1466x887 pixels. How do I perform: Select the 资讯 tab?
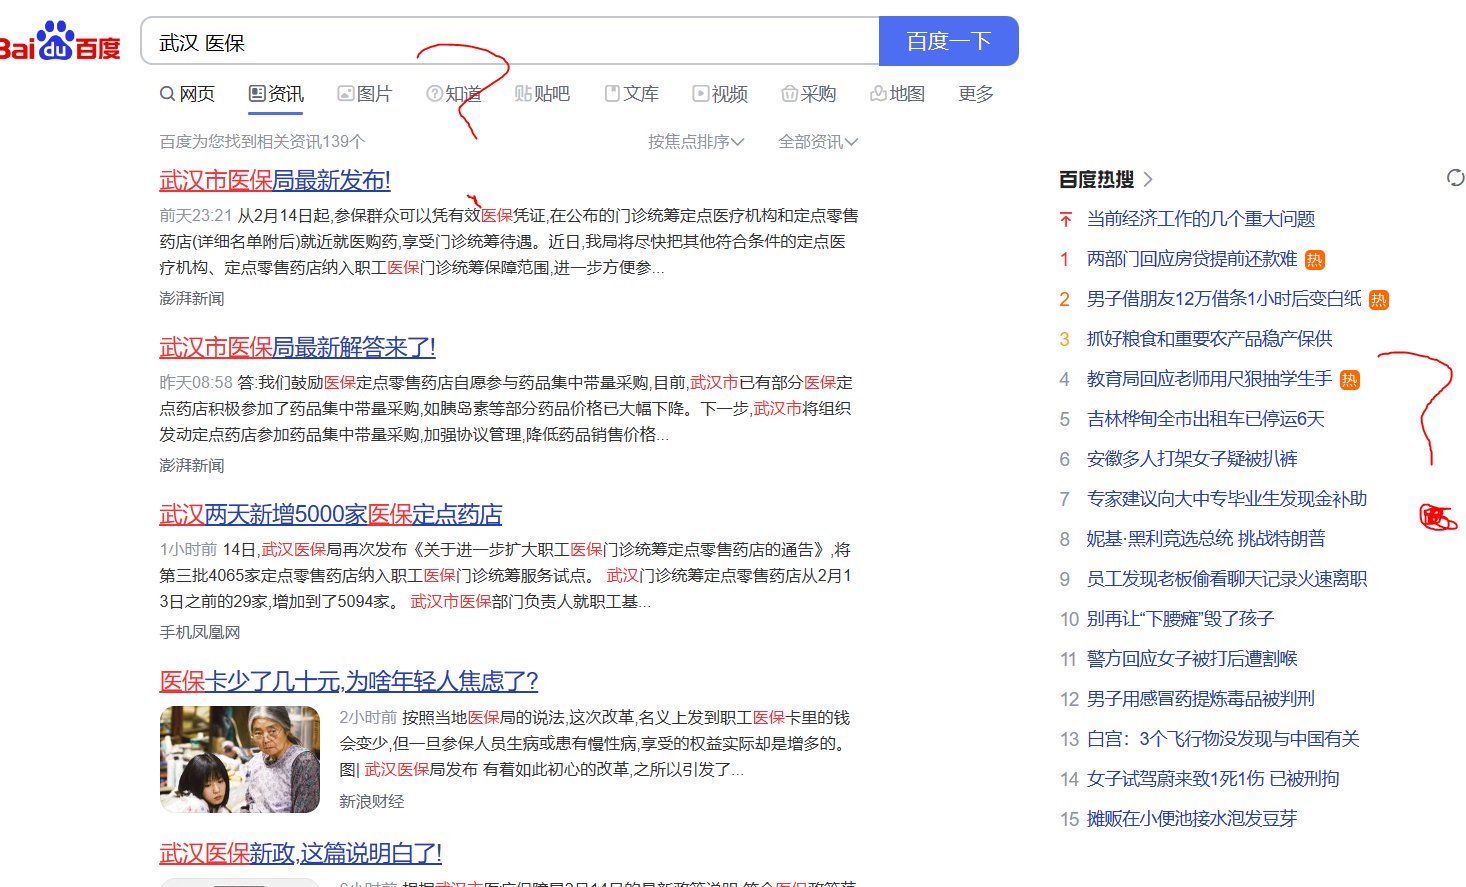point(276,94)
